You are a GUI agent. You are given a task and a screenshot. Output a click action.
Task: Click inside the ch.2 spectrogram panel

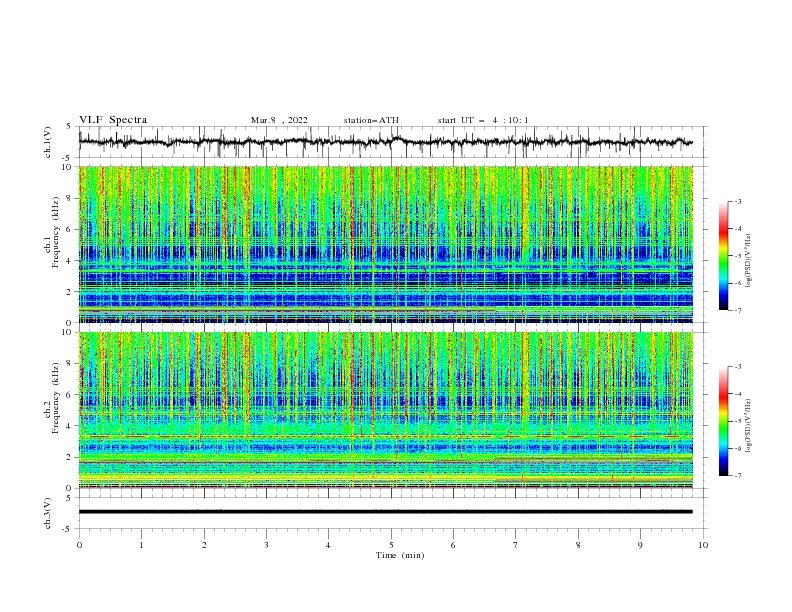(385, 410)
